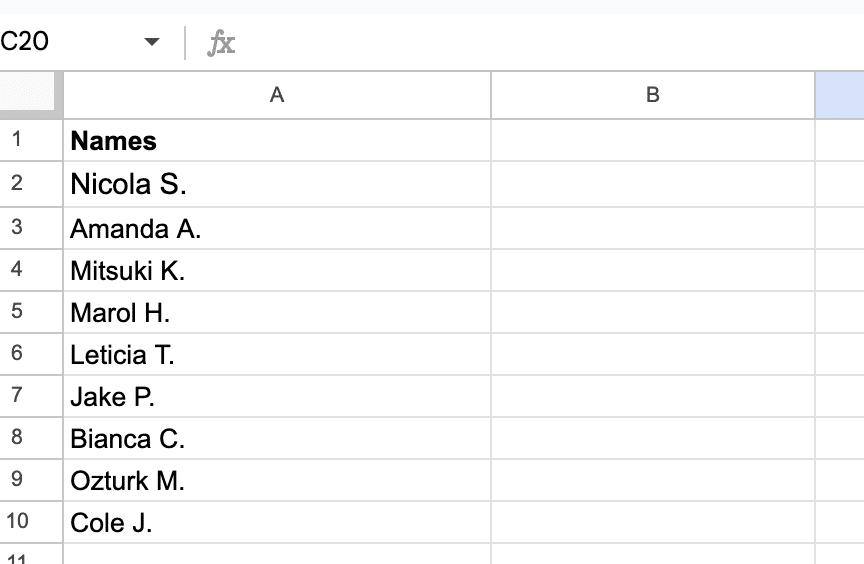Select column A header

pyautogui.click(x=277, y=95)
